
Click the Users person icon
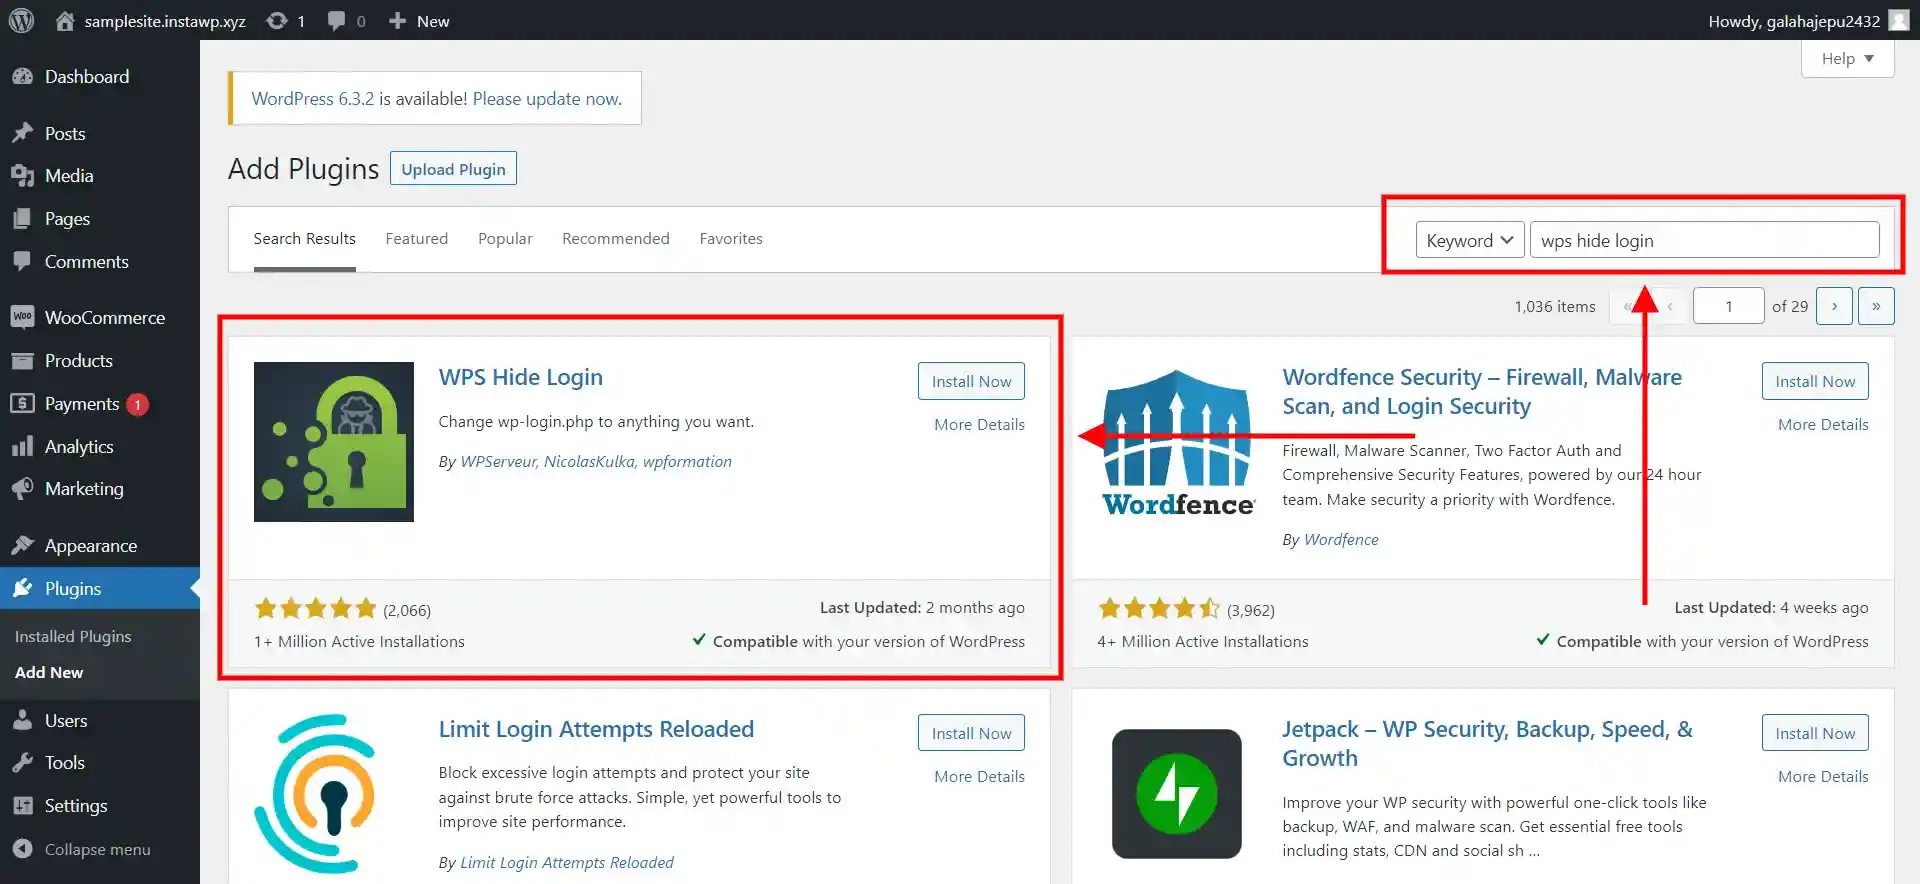pyautogui.click(x=22, y=720)
